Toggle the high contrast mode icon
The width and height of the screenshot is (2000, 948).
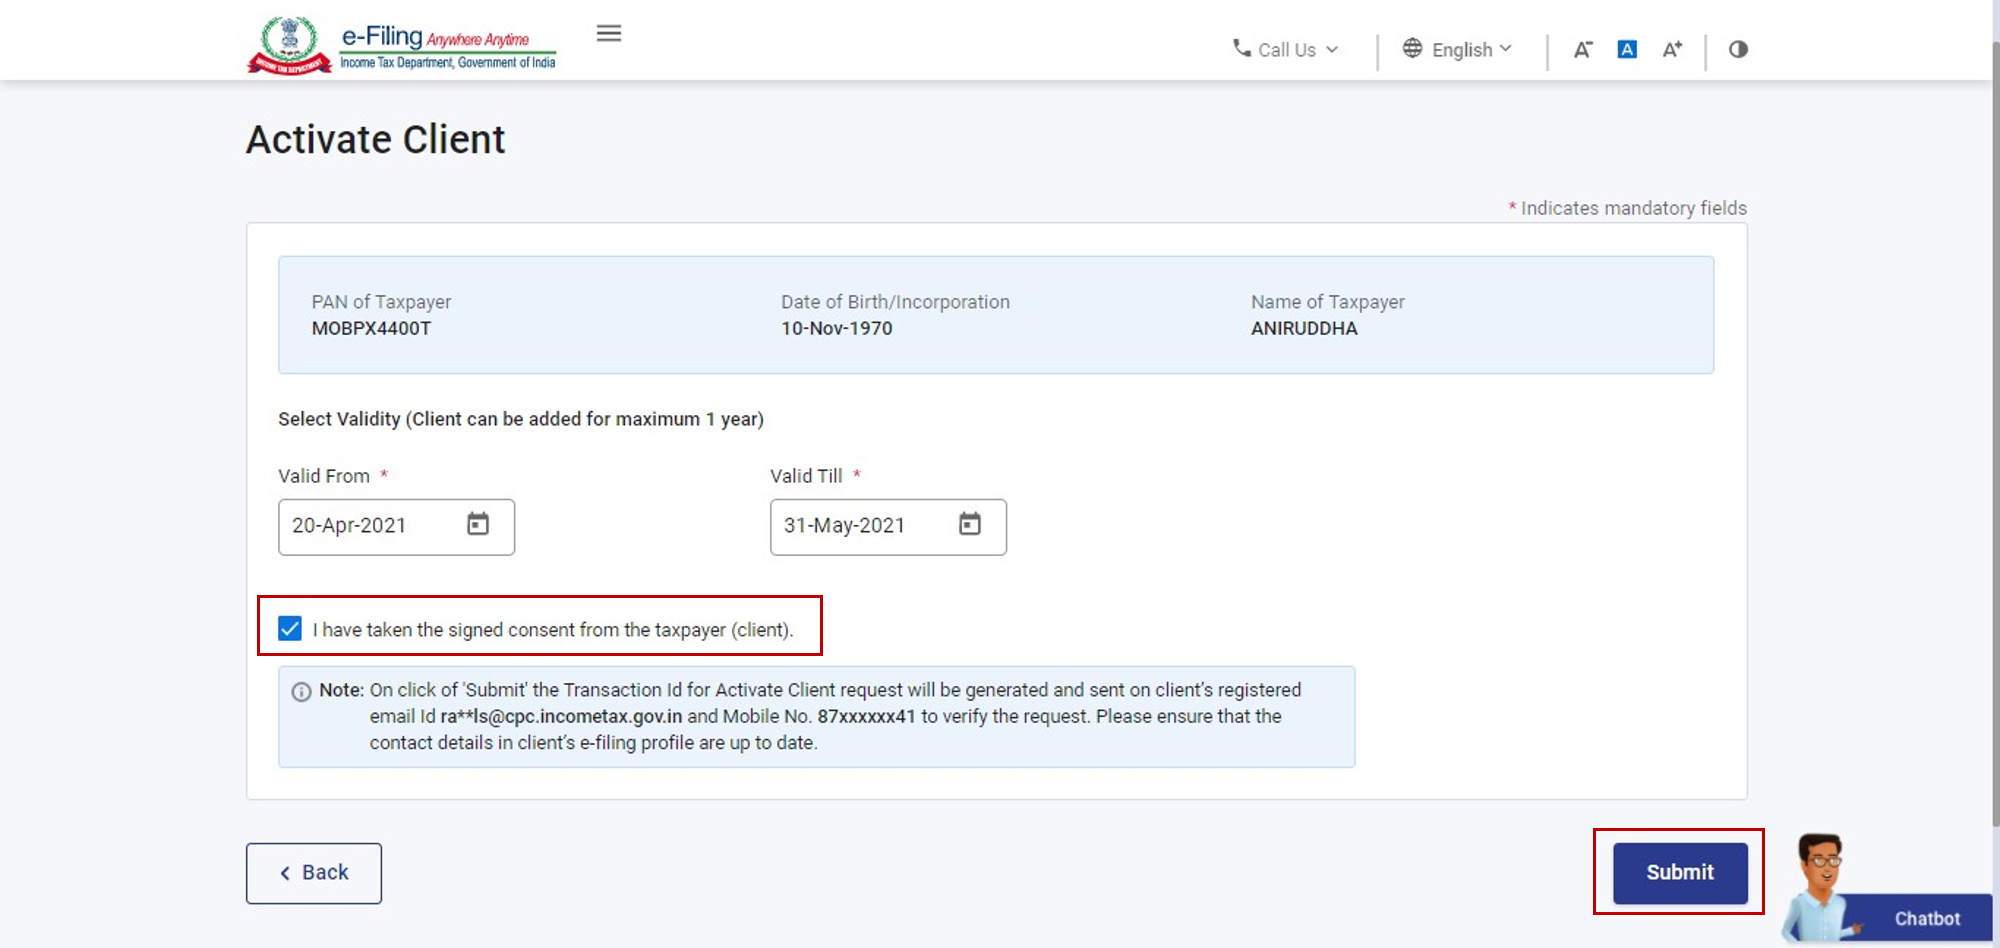click(1738, 49)
